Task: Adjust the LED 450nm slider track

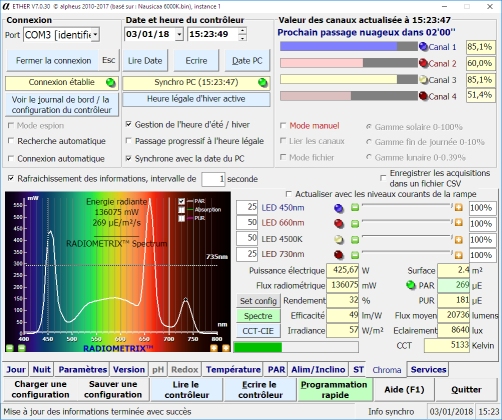Action: tap(407, 206)
